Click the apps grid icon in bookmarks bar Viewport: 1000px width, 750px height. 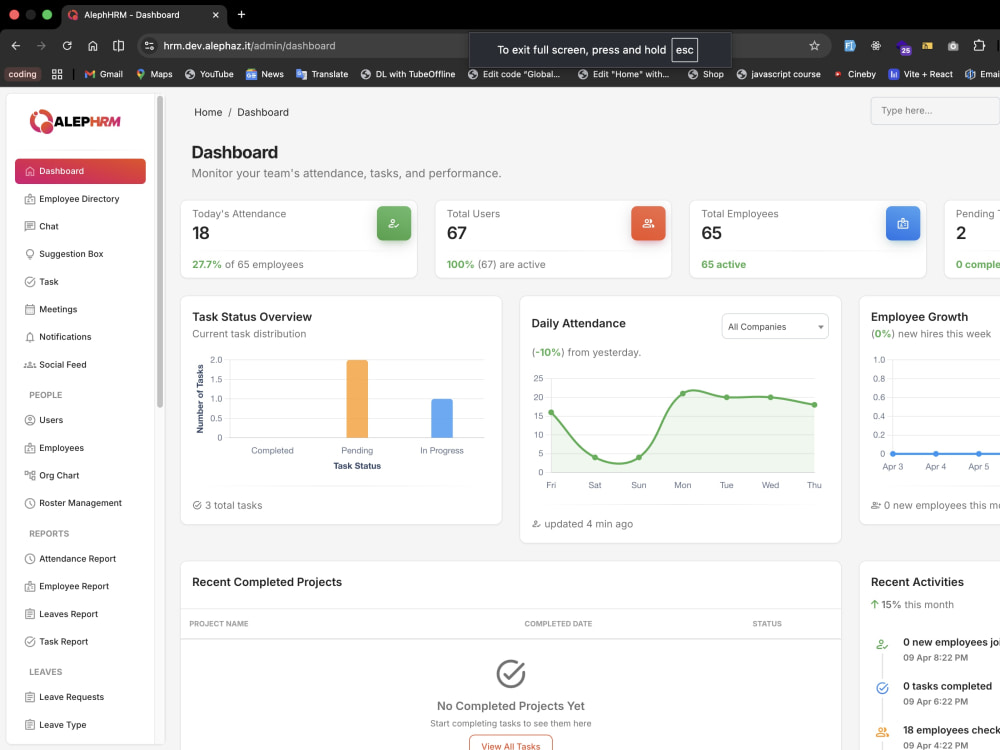tap(57, 74)
